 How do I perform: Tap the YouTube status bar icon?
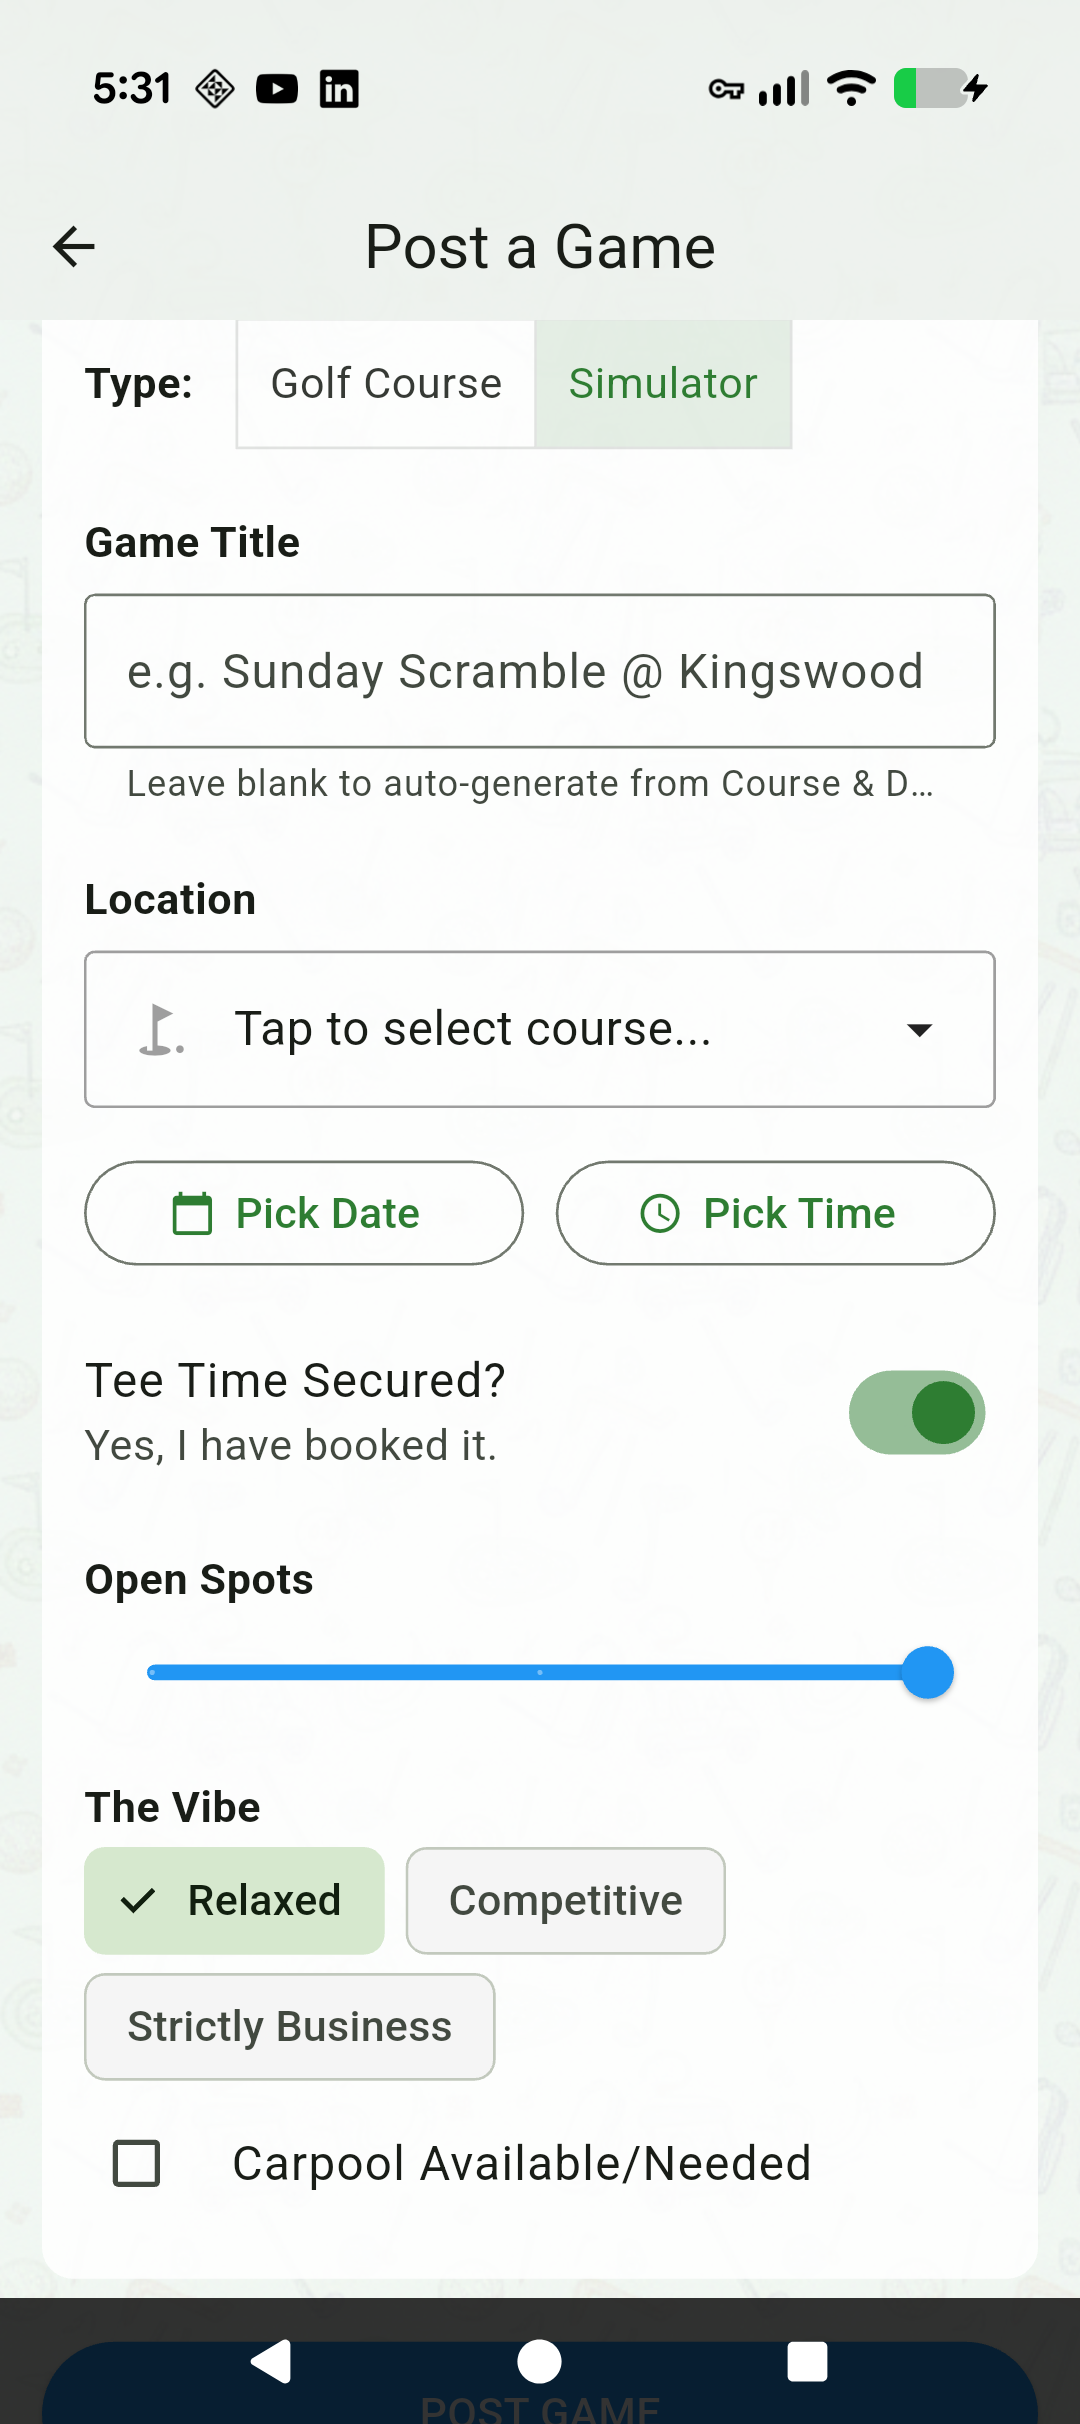click(277, 89)
